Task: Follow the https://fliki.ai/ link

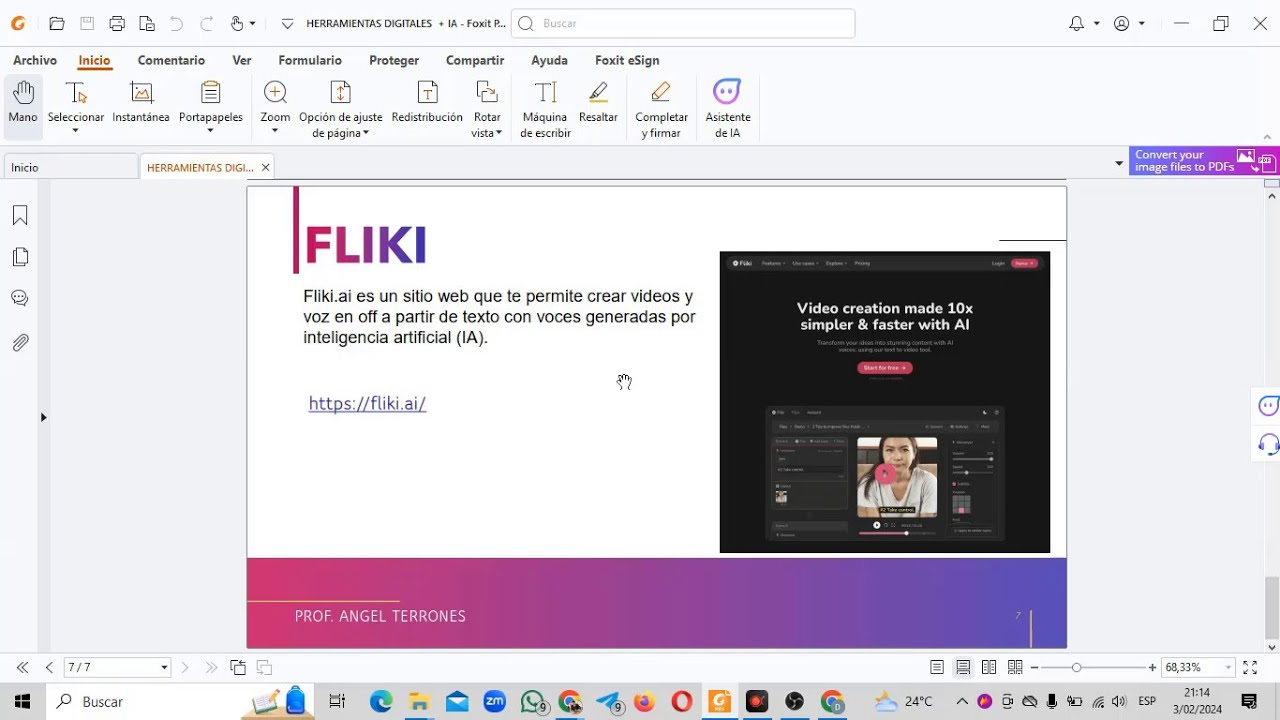Action: (367, 404)
